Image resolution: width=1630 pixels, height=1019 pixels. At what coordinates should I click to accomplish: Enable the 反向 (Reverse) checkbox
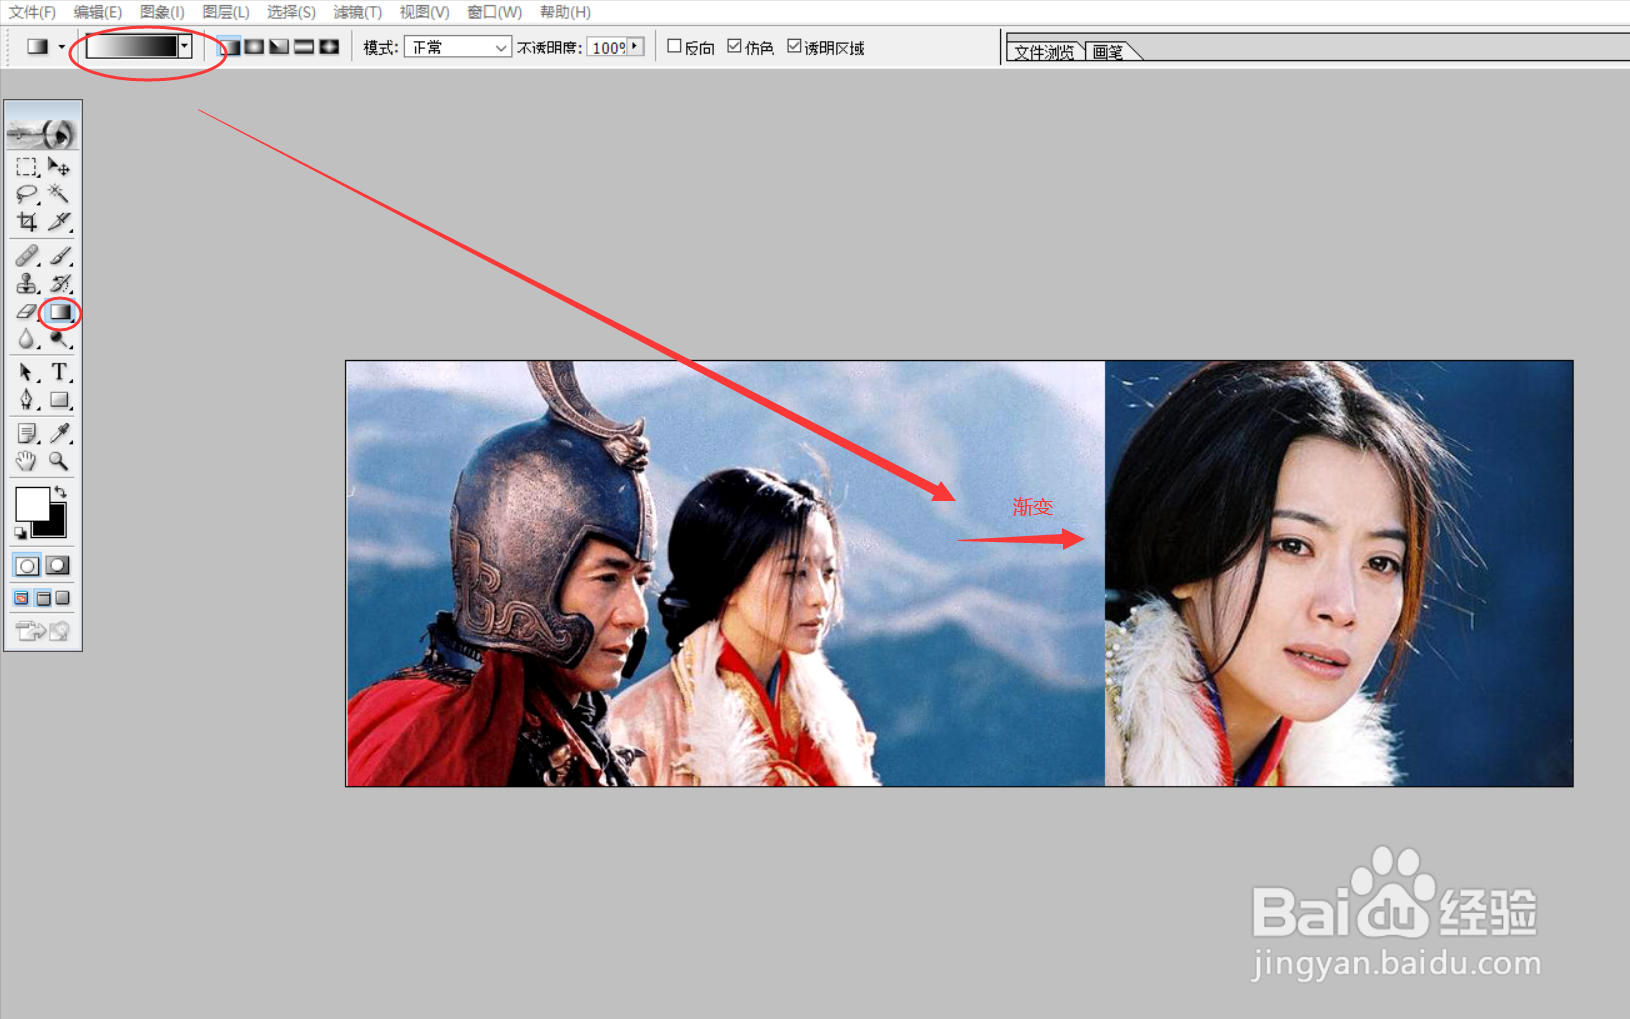click(674, 46)
